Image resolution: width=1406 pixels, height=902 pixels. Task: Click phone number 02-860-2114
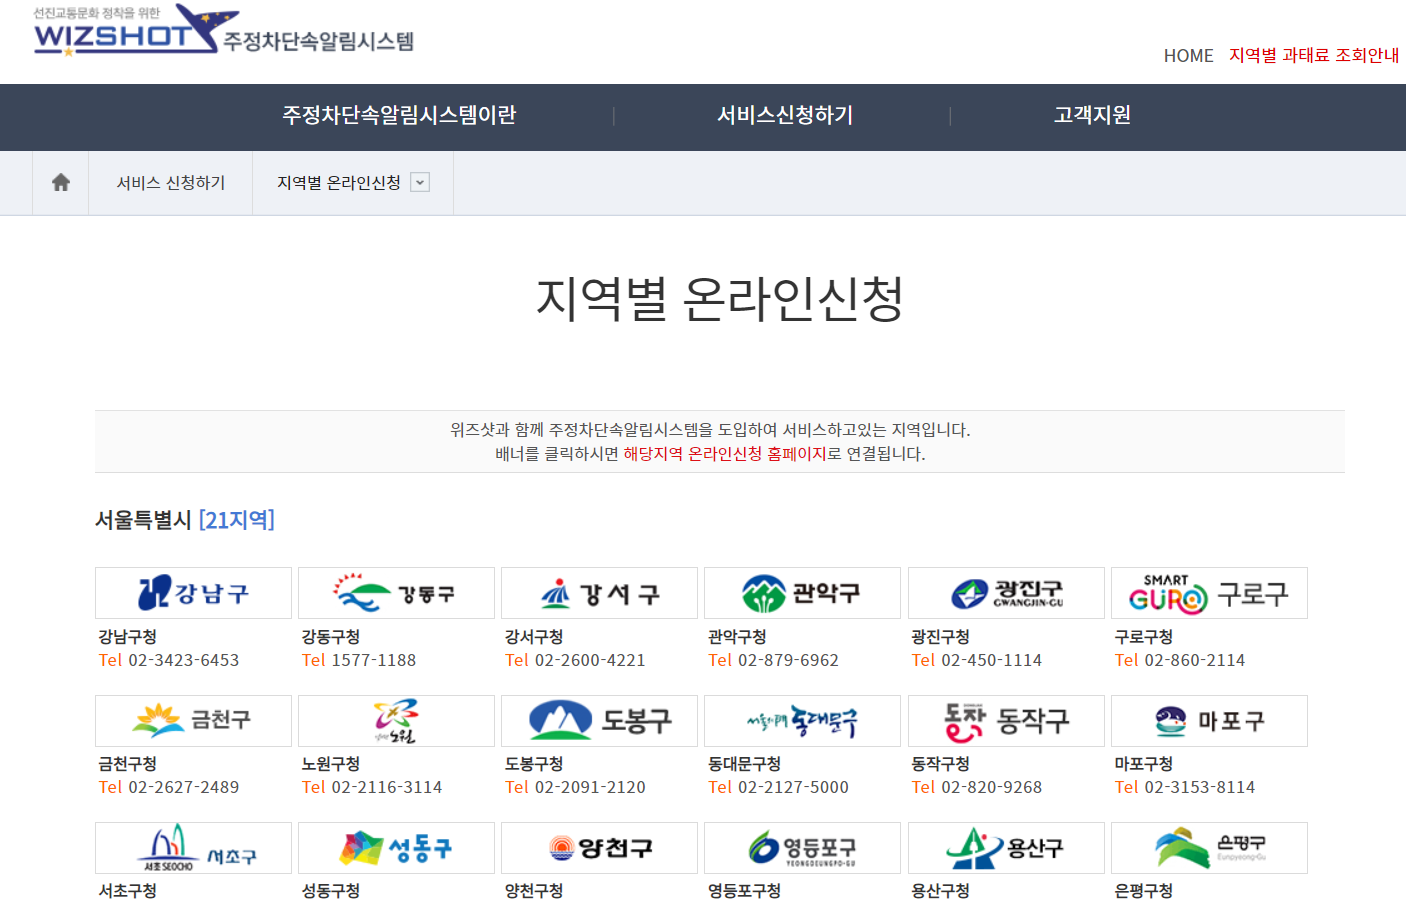(1195, 660)
